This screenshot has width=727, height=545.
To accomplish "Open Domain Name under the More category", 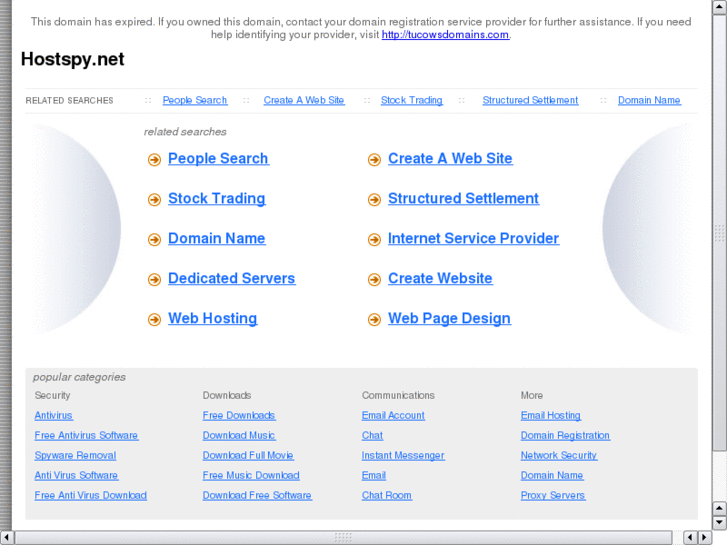I will pyautogui.click(x=552, y=475).
